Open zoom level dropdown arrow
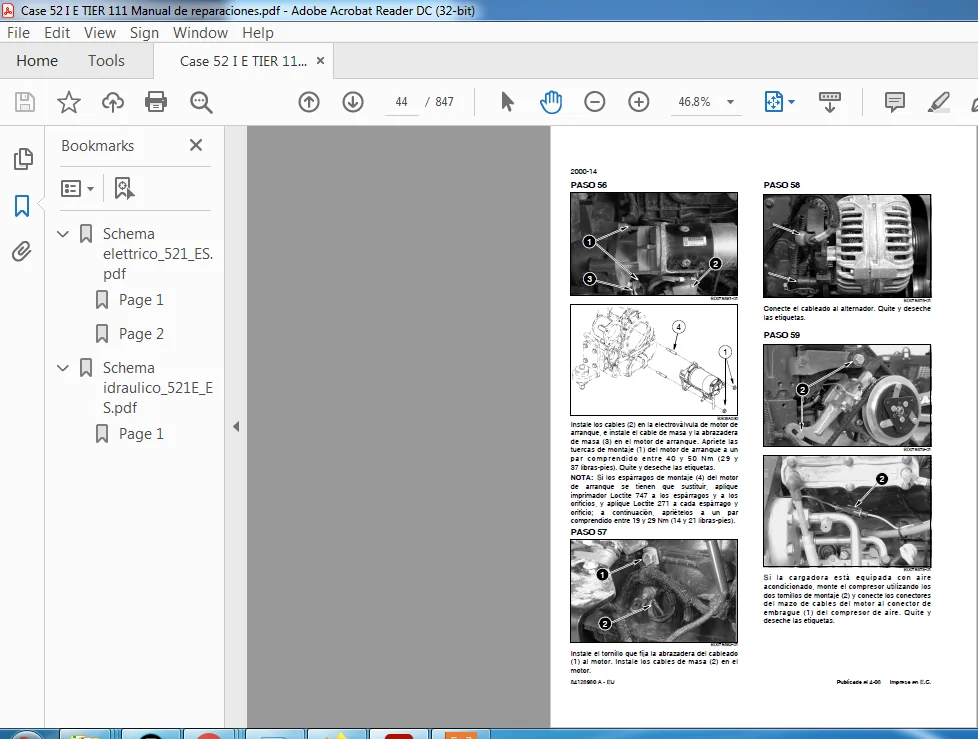The height and width of the screenshot is (739, 978). point(730,102)
